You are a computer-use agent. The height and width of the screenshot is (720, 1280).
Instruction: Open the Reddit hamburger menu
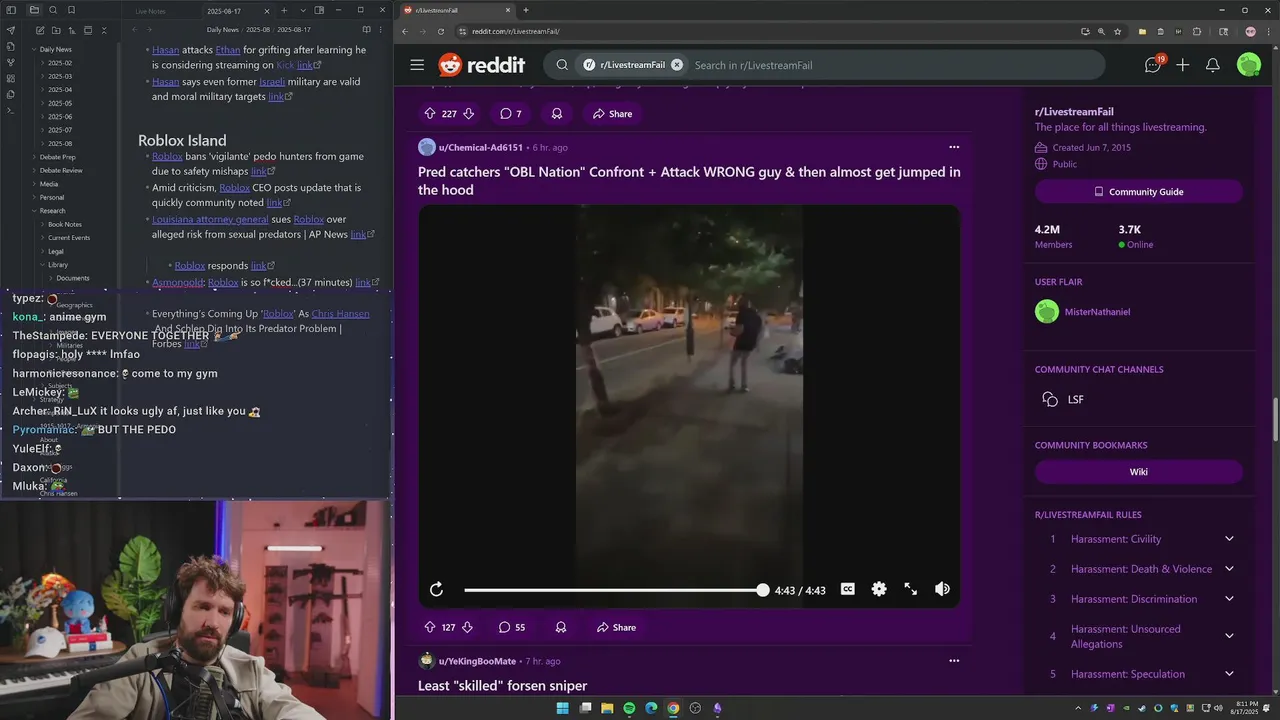[417, 65]
